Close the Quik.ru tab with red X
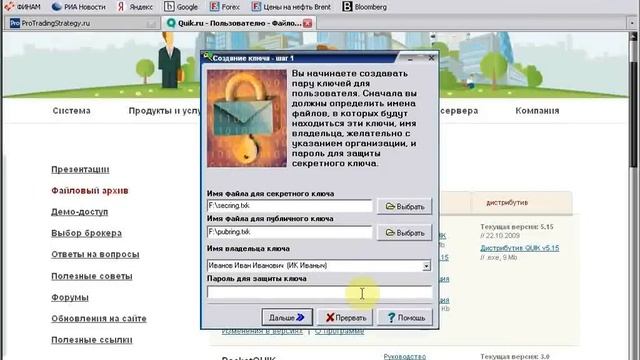Image resolution: width=640 pixels, height=360 pixels. coord(307,23)
